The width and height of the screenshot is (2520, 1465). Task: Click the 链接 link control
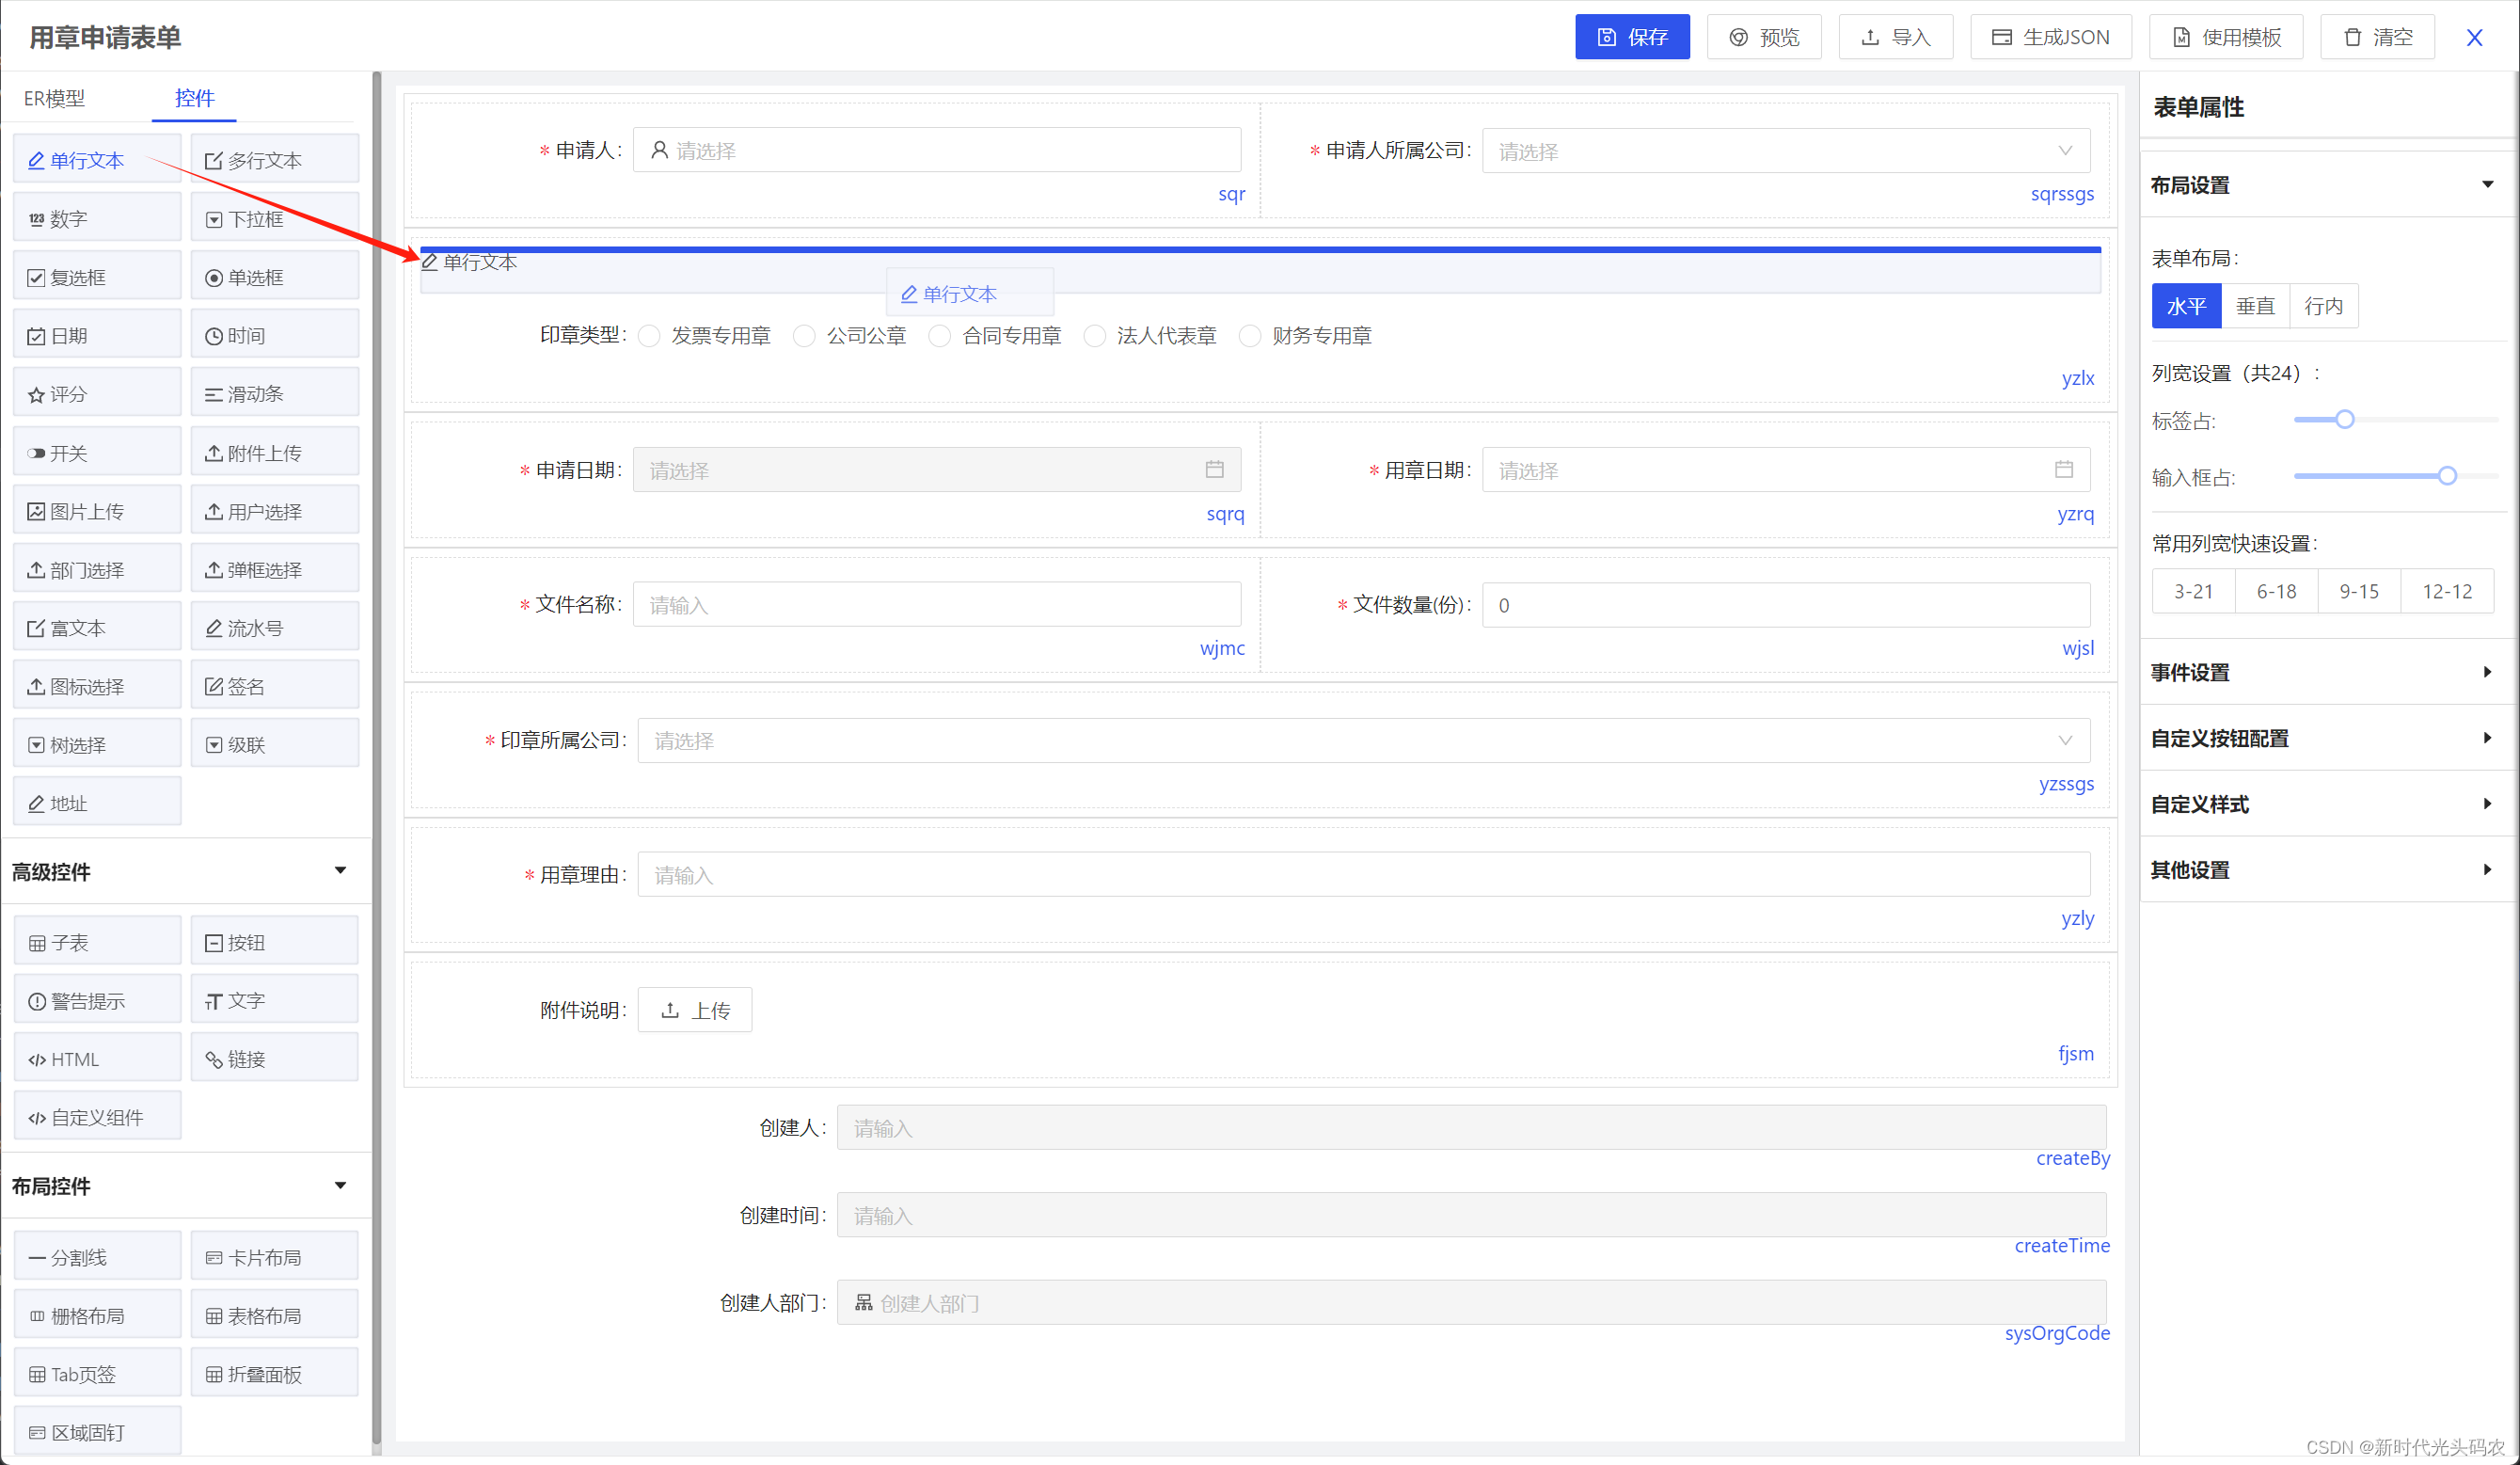tap(274, 1058)
